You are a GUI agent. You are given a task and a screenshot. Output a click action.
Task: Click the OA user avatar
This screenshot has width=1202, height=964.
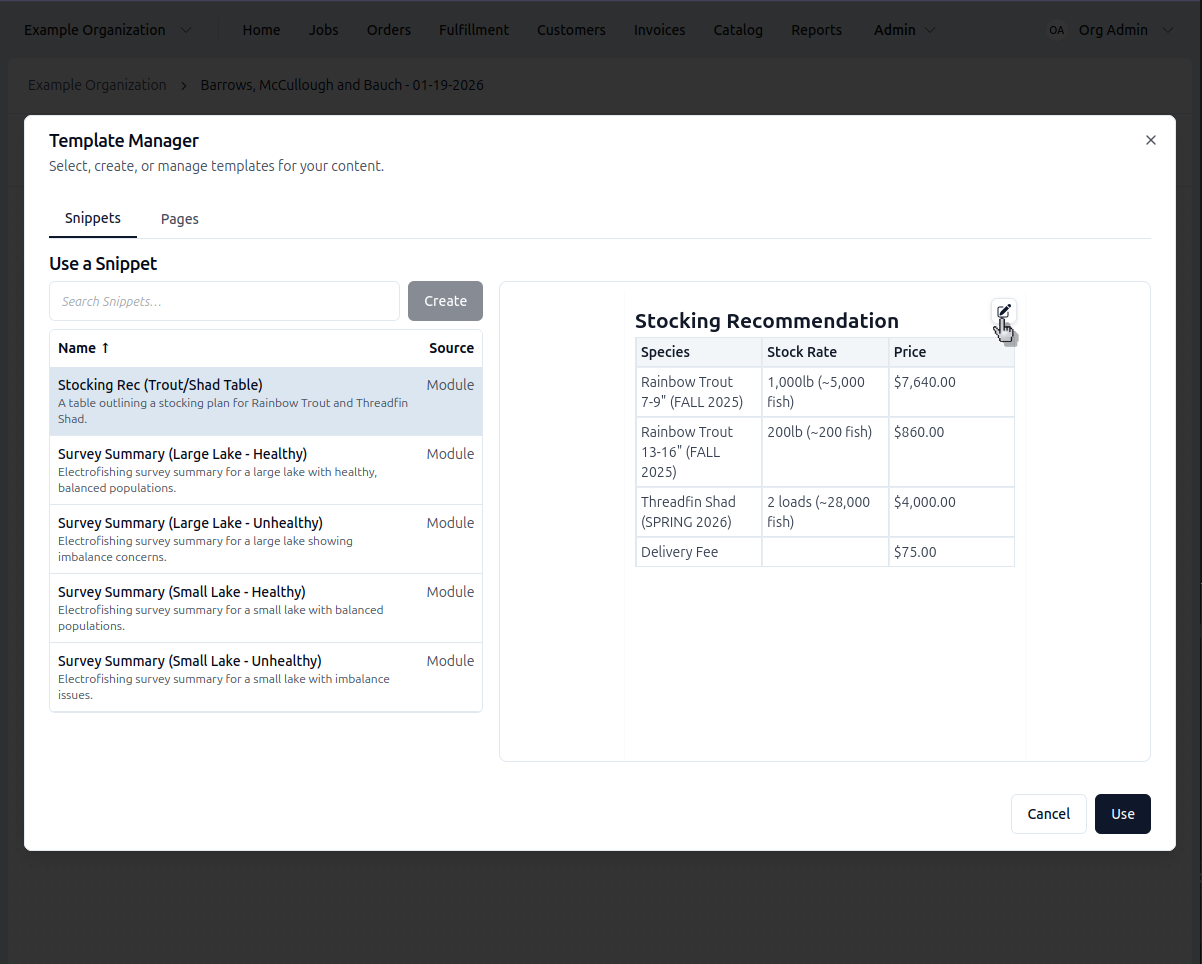coord(1056,30)
